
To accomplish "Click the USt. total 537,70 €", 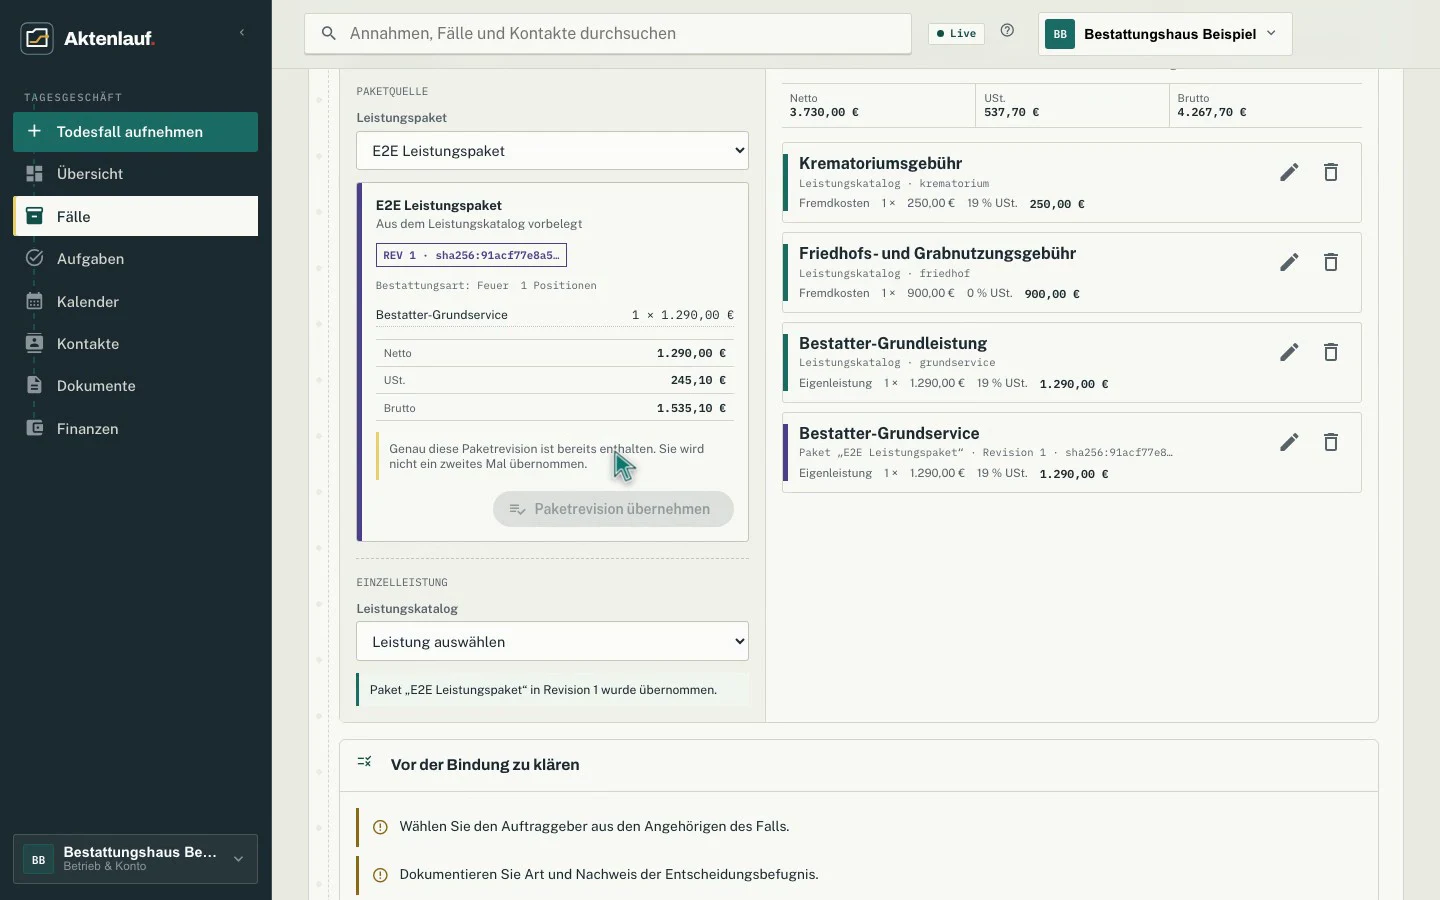I will (1011, 112).
